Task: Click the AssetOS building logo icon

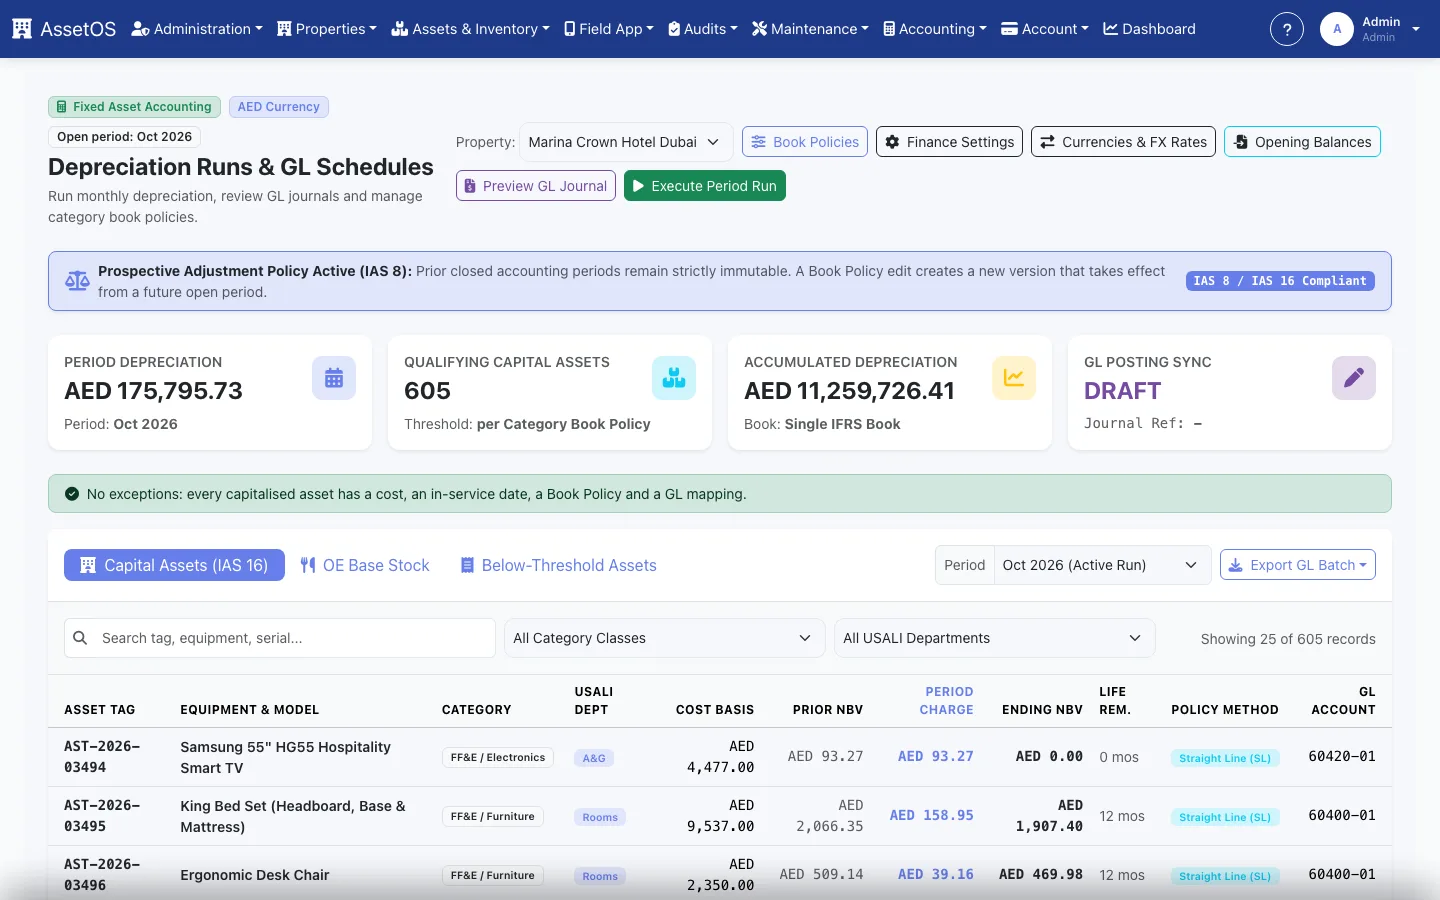Action: (22, 29)
